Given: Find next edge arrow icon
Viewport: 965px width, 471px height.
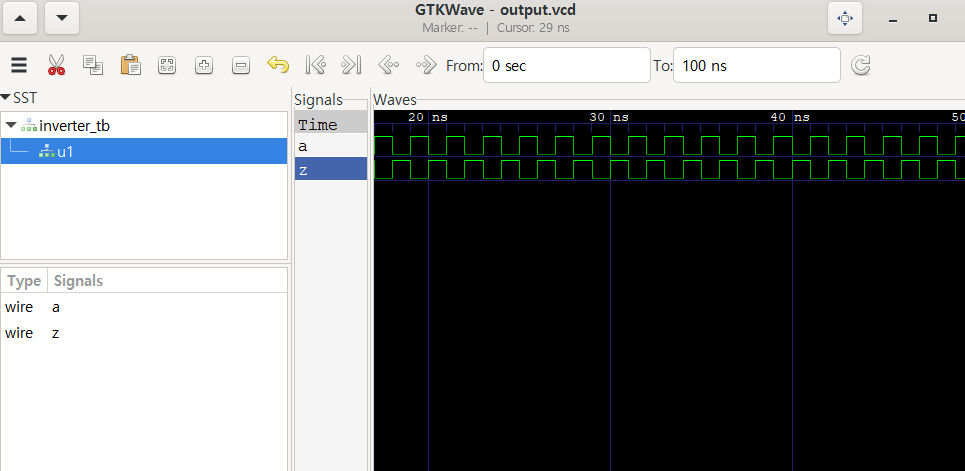Looking at the screenshot, I should click(x=425, y=64).
